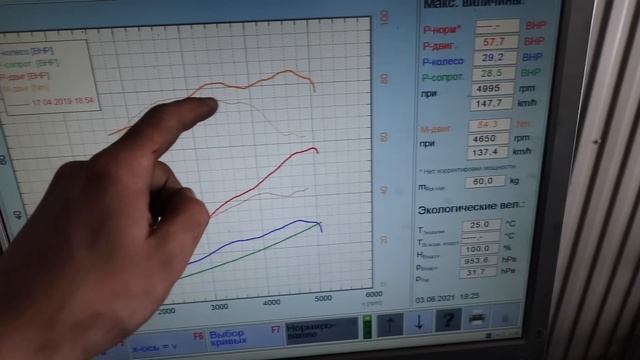Click the blue down arrow button
Screen dimensions: 640x360
(x=419, y=322)
